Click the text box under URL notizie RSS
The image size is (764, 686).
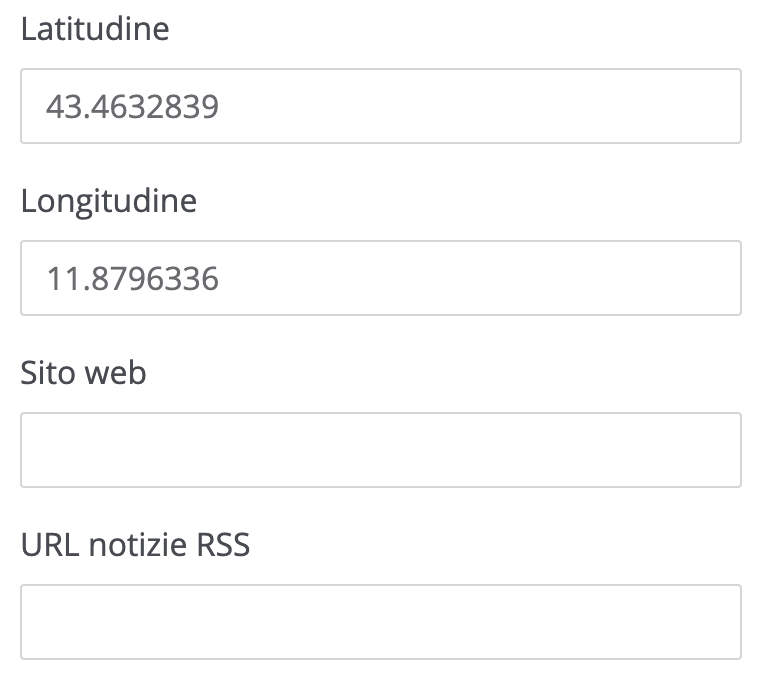coord(380,622)
